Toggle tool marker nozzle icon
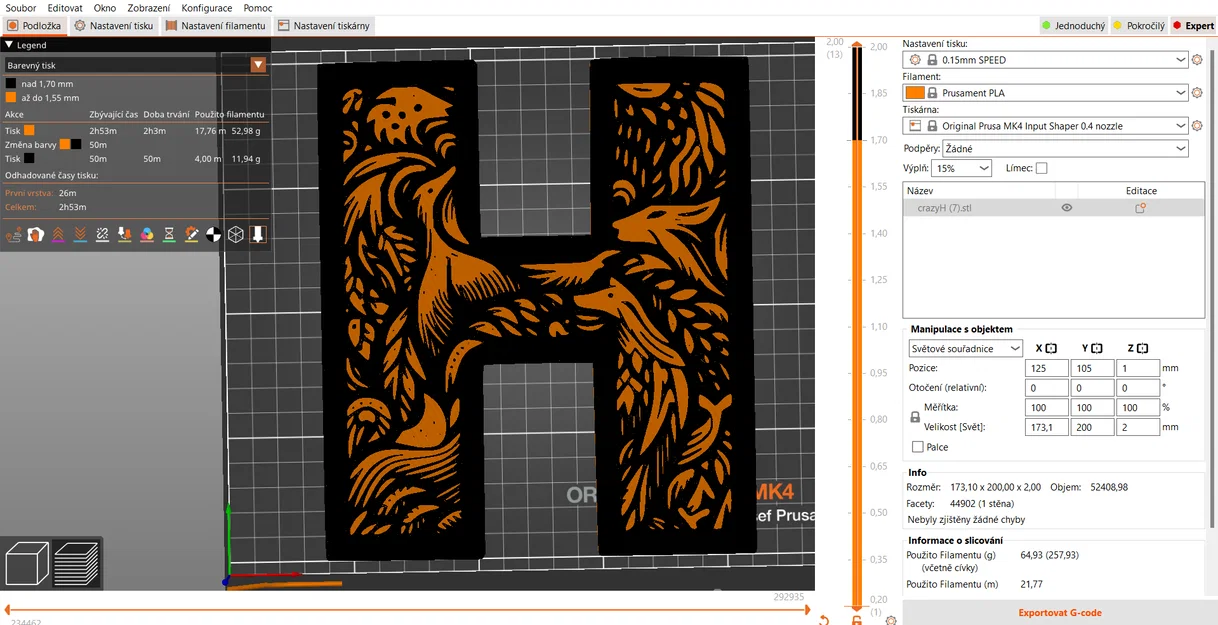This screenshot has width=1218, height=625. point(258,234)
